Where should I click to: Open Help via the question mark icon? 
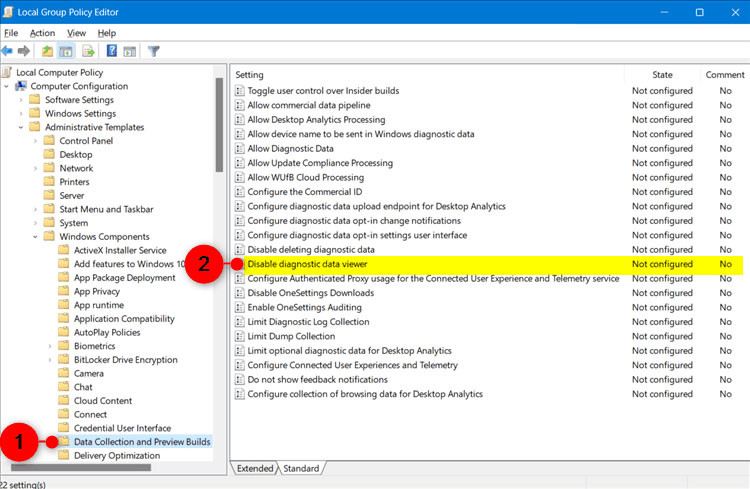tap(112, 51)
